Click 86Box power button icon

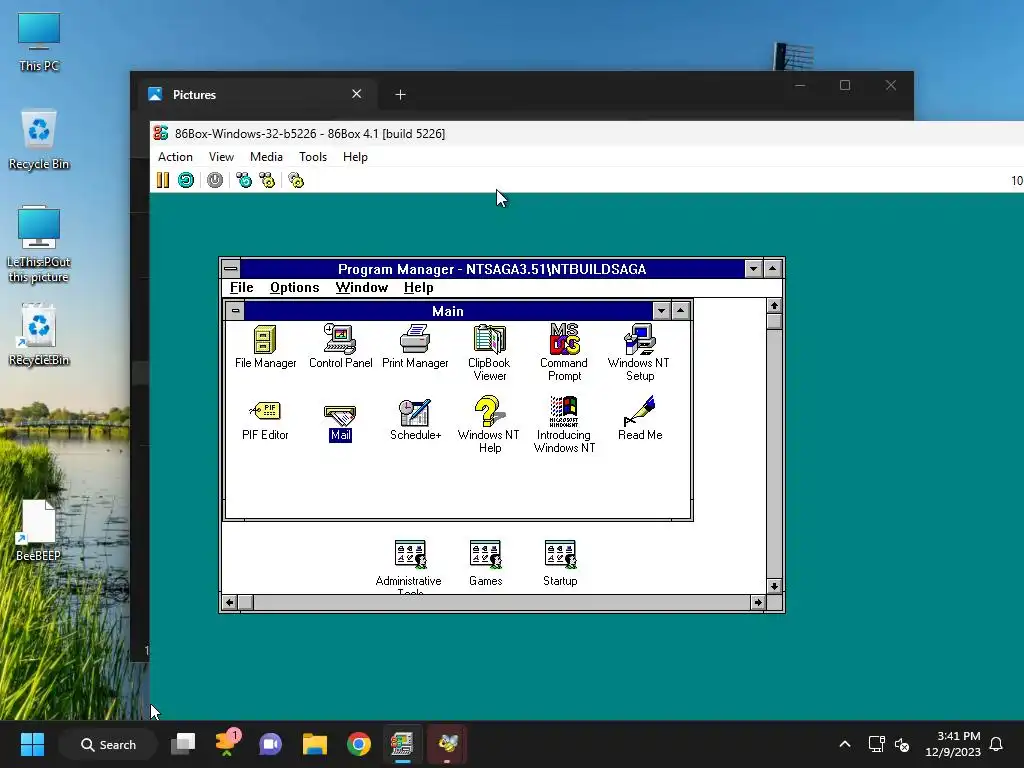(x=215, y=180)
